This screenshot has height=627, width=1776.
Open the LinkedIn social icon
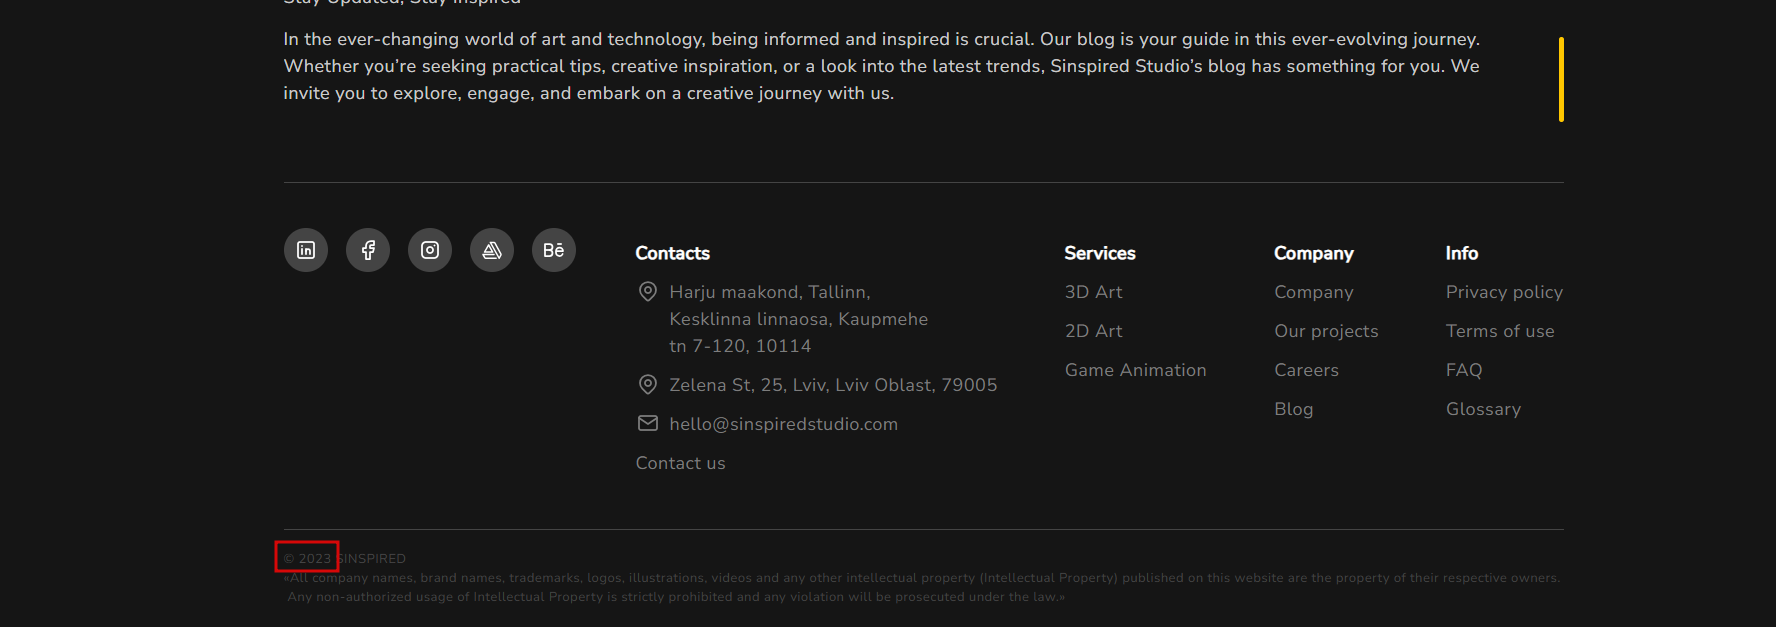[x=306, y=250]
